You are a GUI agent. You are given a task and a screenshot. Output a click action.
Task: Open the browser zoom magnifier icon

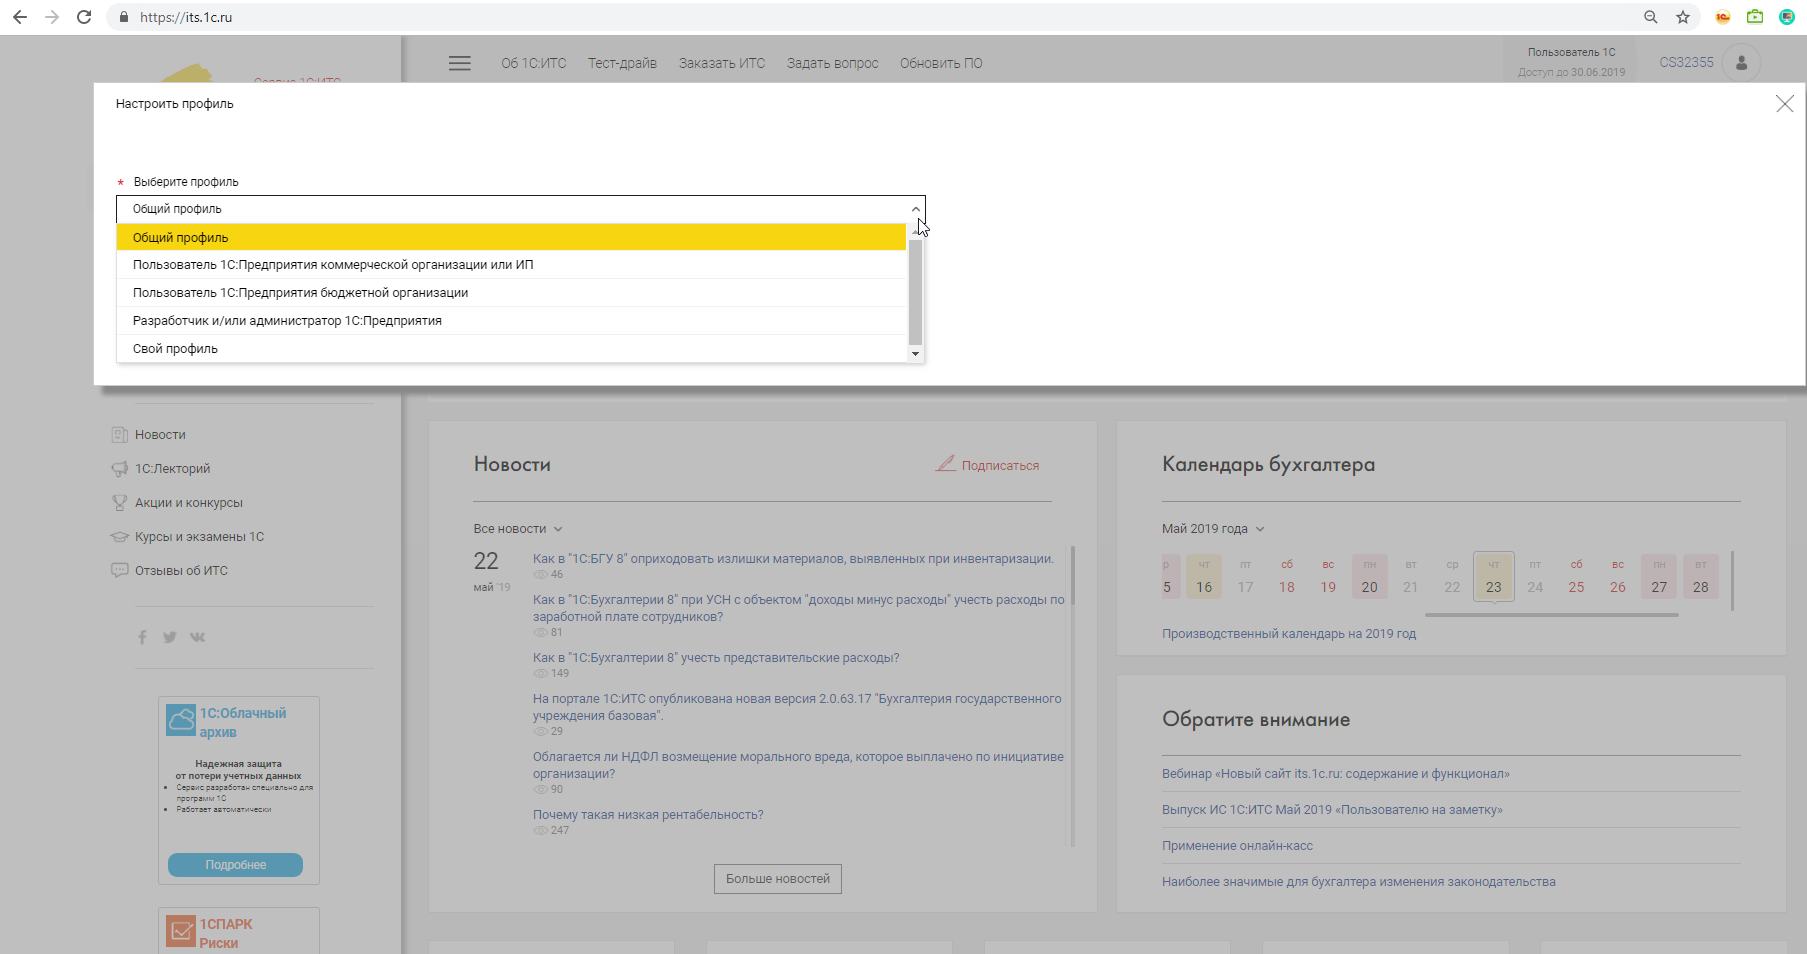[1651, 17]
